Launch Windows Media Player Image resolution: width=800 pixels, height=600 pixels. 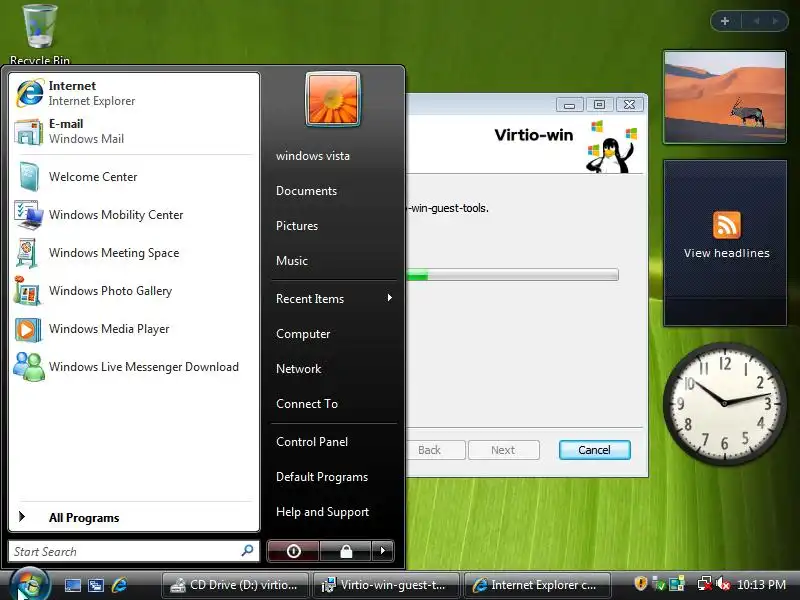(134, 329)
